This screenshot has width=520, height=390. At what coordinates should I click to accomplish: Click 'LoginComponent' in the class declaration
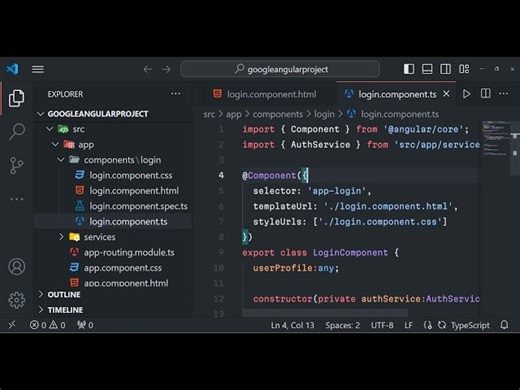click(350, 252)
